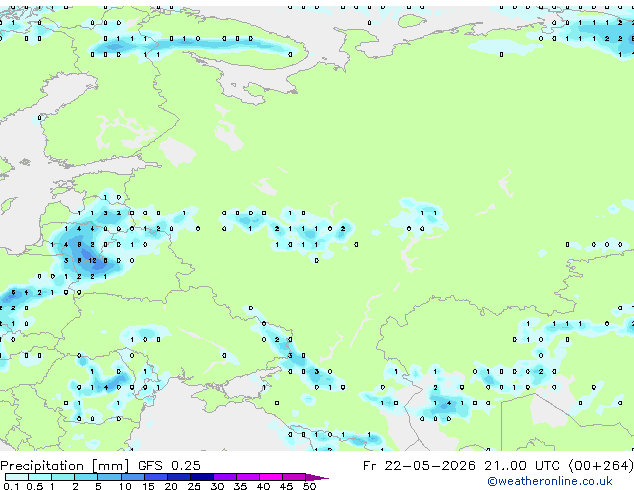Image resolution: width=634 pixels, height=490 pixels.
Task: Click the 1–2 mm legend color swatch
Action: pyautogui.click(x=63, y=477)
